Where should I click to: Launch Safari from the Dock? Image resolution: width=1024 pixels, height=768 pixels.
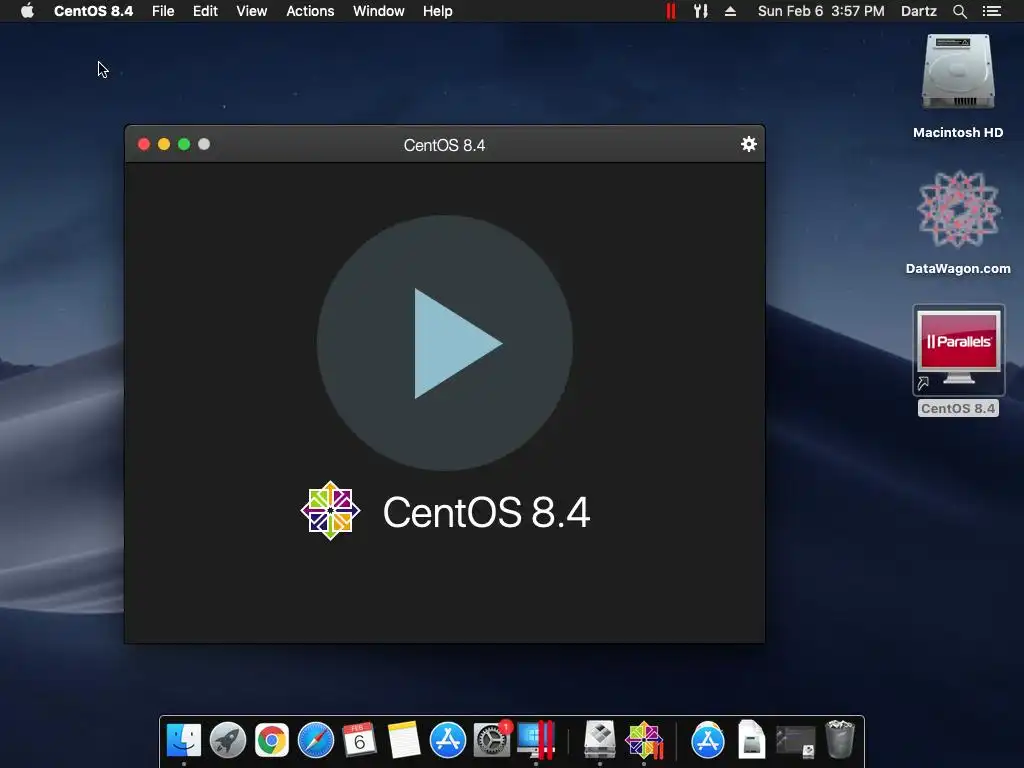pyautogui.click(x=315, y=740)
